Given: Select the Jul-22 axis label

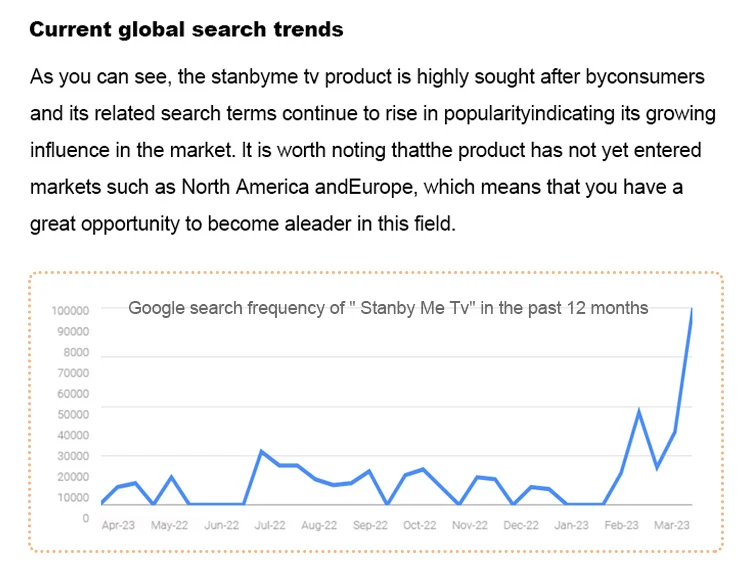Looking at the screenshot, I should tap(270, 525).
